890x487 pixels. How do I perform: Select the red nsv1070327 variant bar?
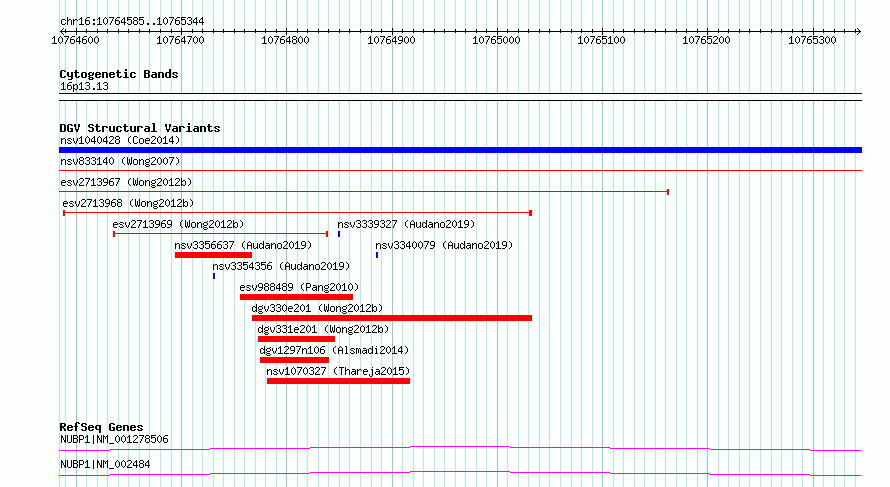click(x=338, y=381)
